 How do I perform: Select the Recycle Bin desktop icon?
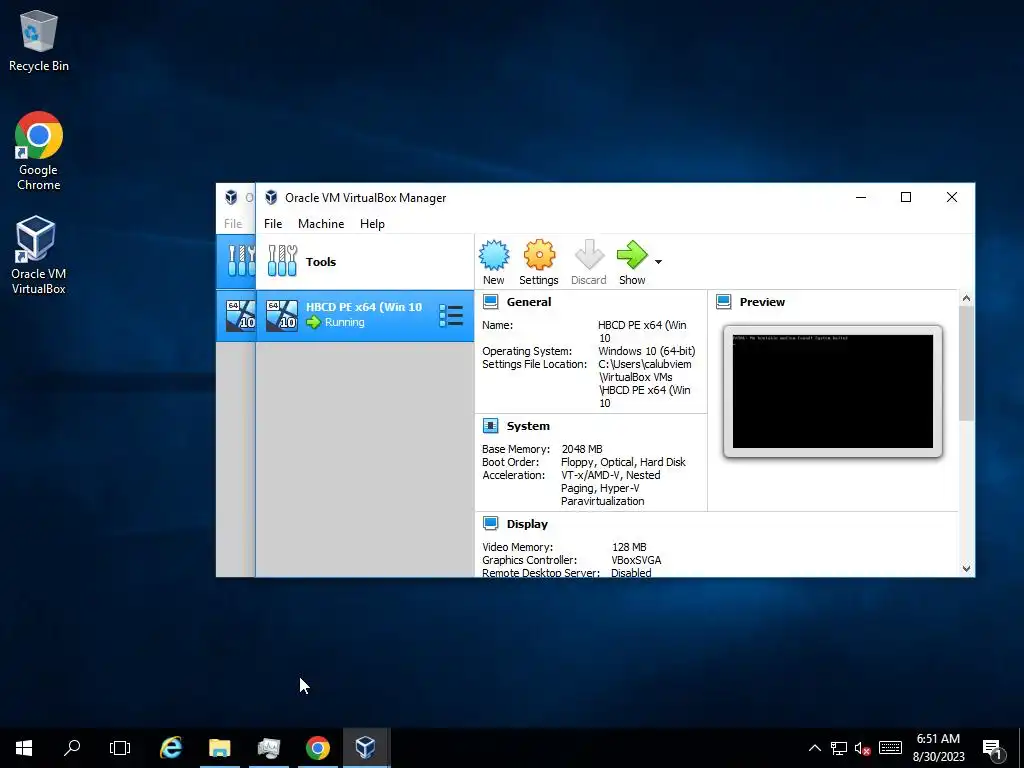[39, 41]
